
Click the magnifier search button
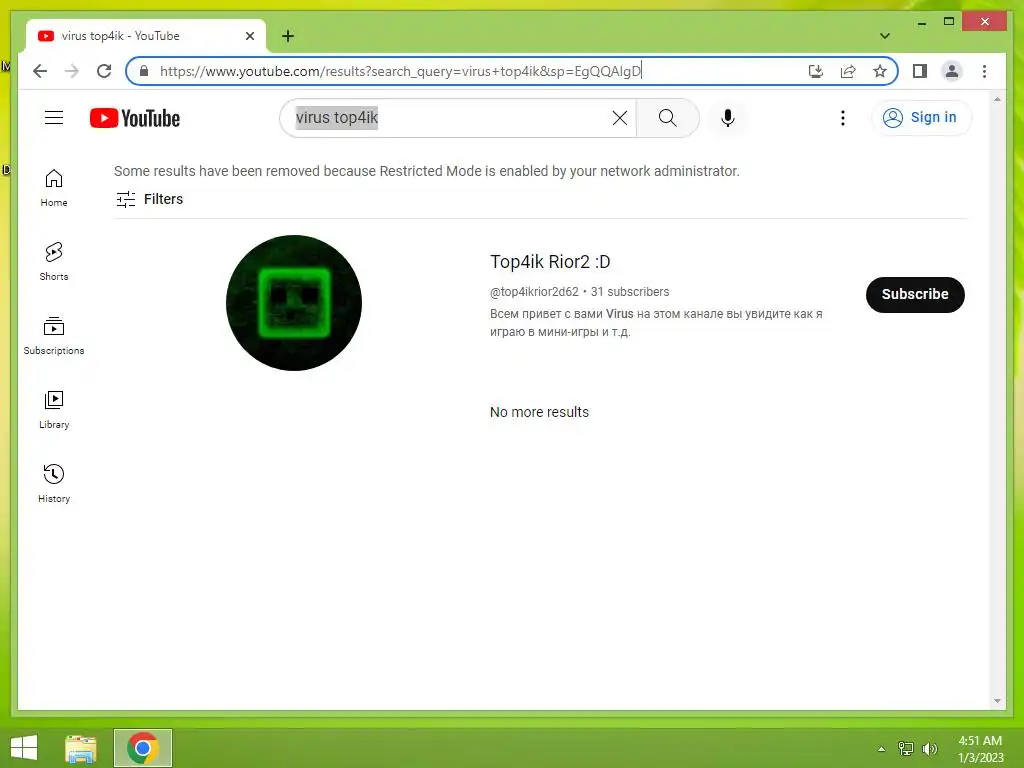[667, 118]
